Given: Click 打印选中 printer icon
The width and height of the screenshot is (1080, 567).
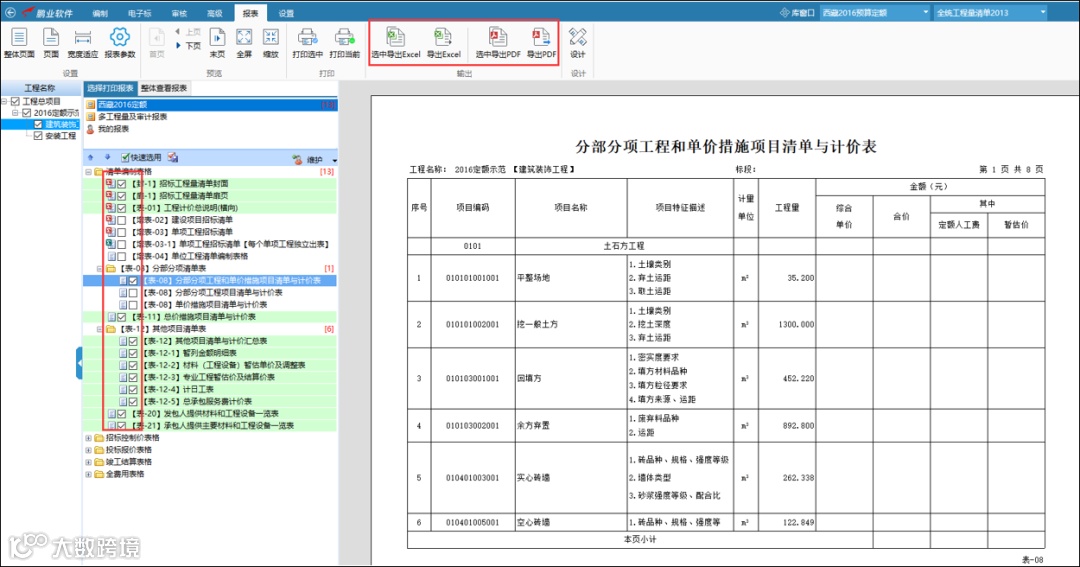Looking at the screenshot, I should [x=307, y=37].
